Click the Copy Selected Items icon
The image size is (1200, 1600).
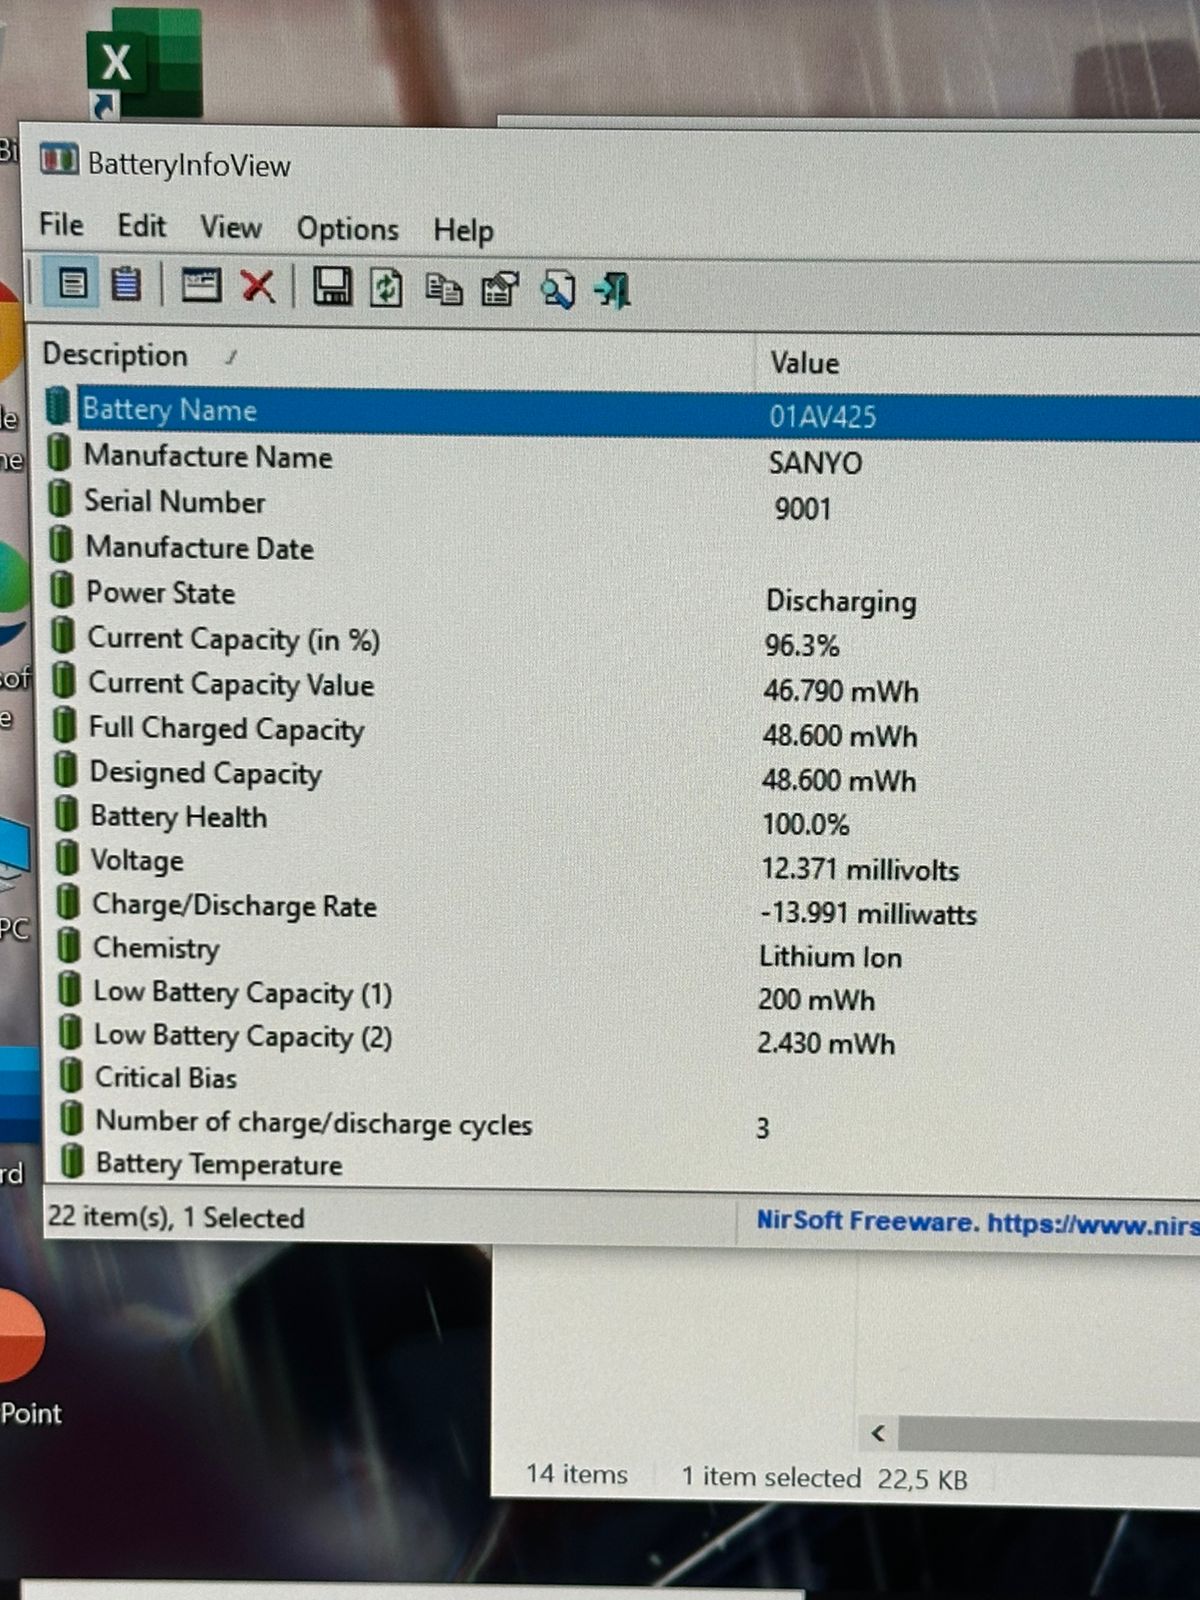point(443,290)
